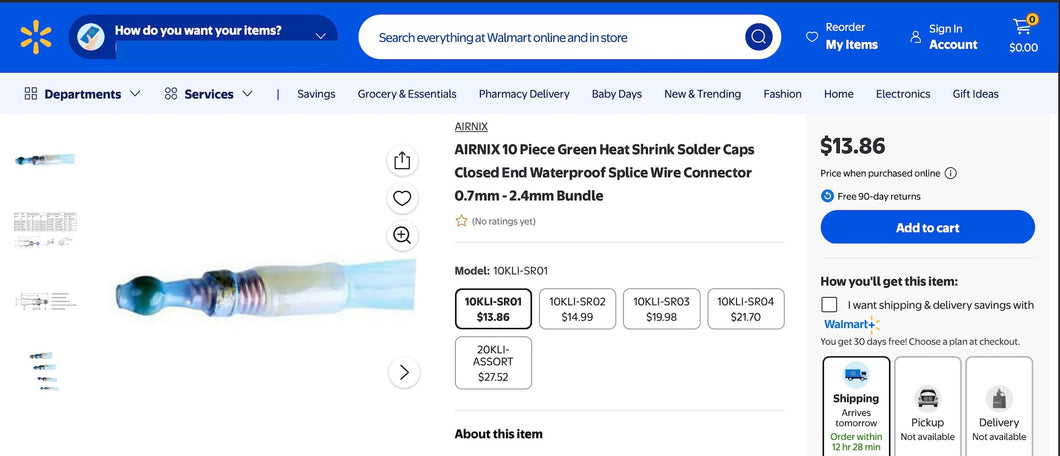Click the share product icon
This screenshot has height=456, width=1060.
click(402, 161)
